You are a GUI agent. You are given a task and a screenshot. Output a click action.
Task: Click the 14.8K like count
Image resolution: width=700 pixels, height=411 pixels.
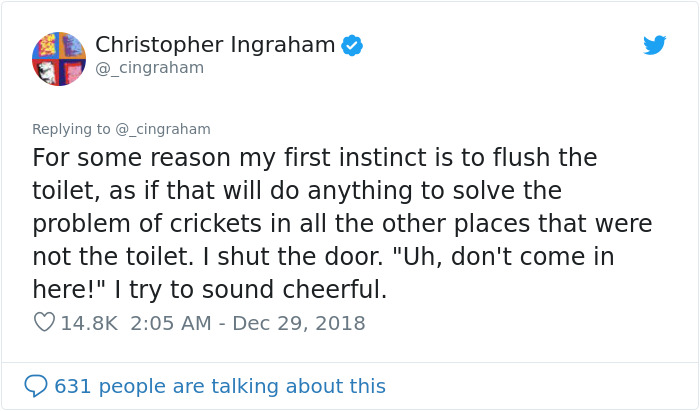click(x=89, y=323)
